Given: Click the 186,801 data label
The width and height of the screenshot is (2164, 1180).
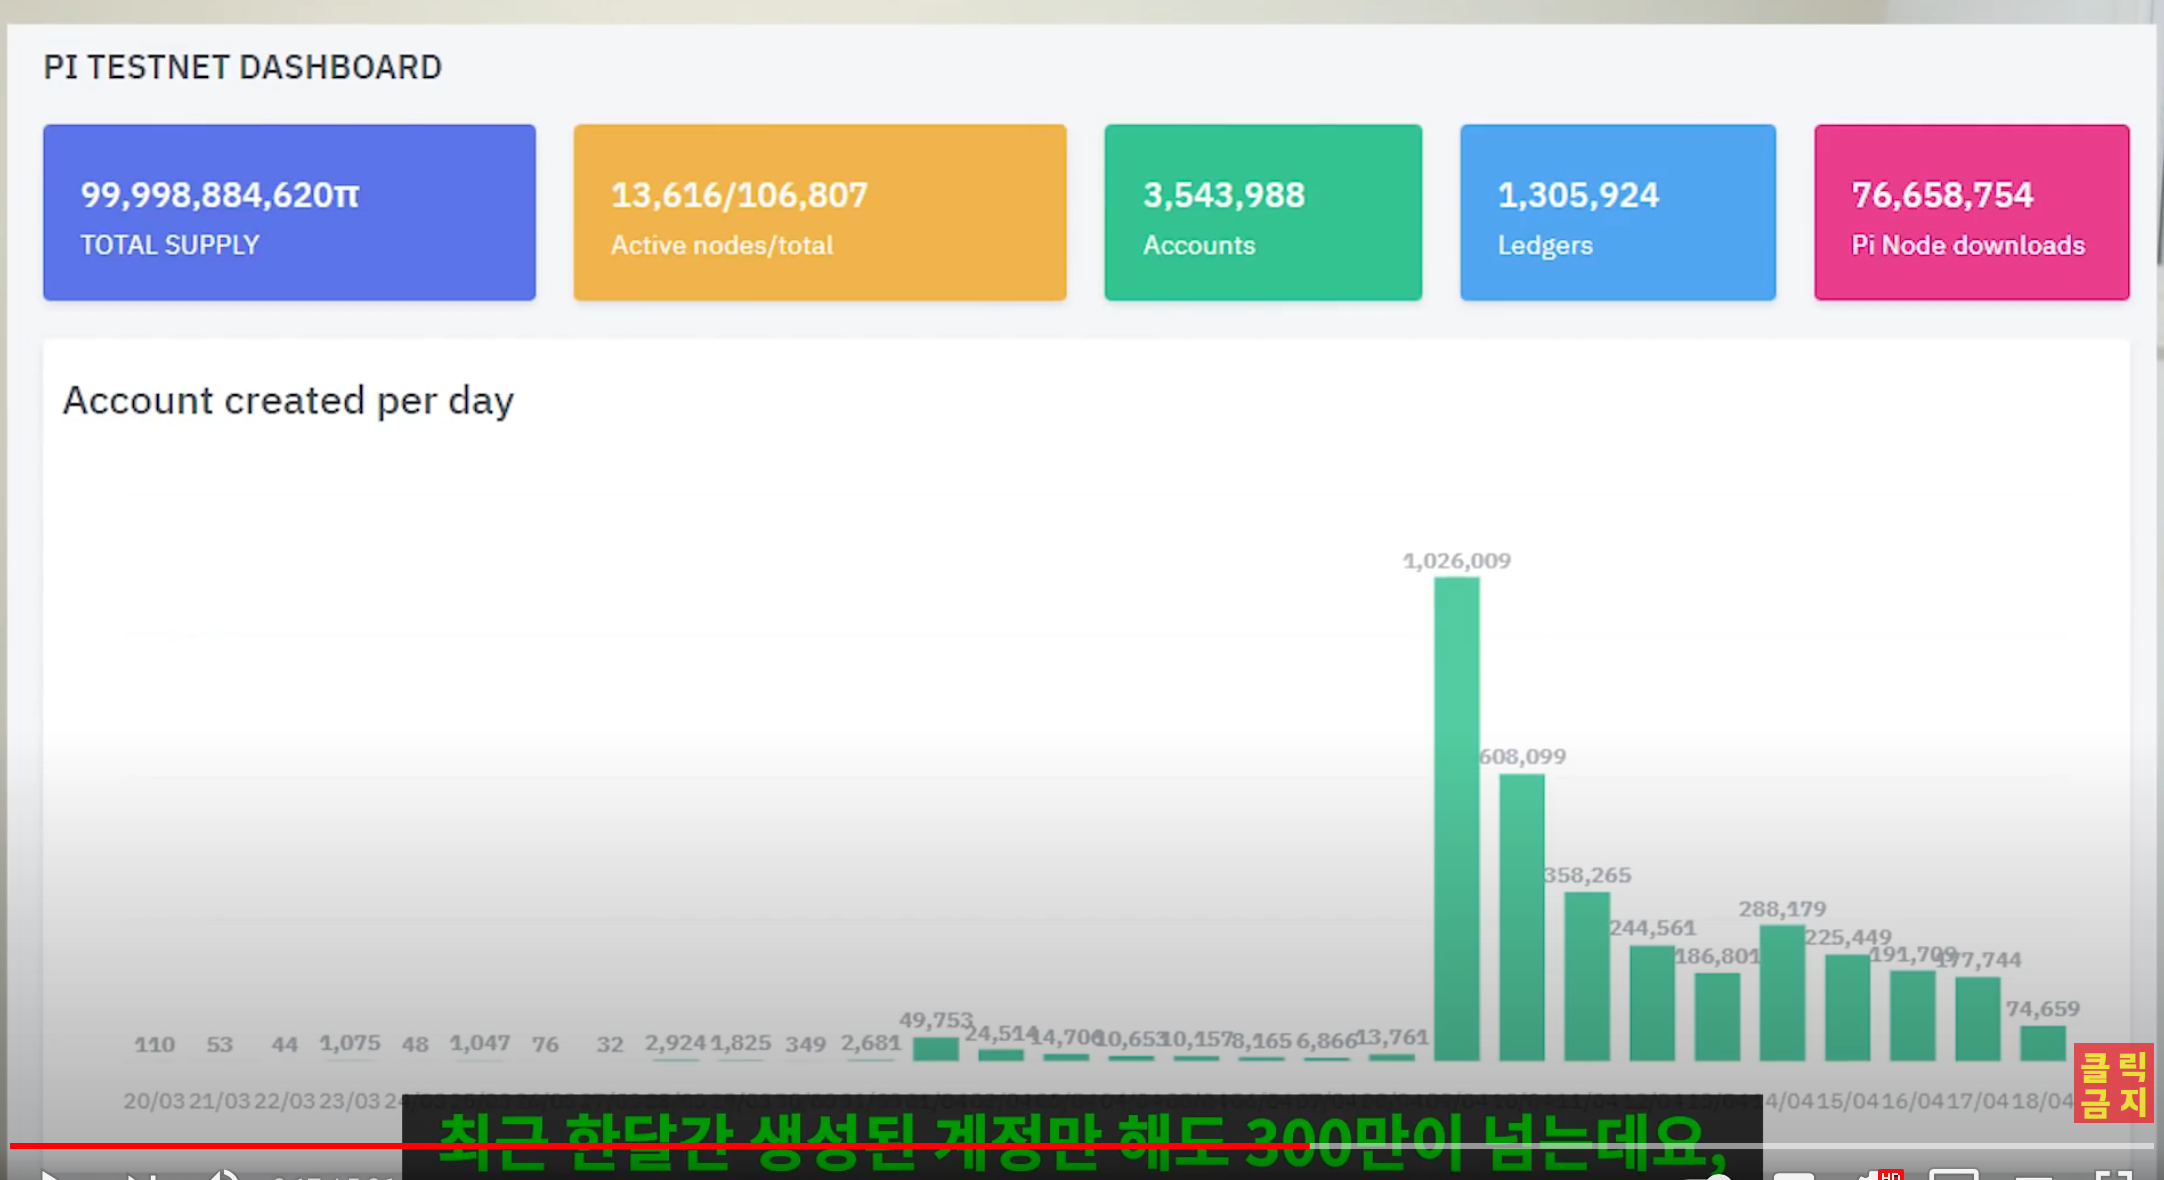Looking at the screenshot, I should tap(1717, 956).
